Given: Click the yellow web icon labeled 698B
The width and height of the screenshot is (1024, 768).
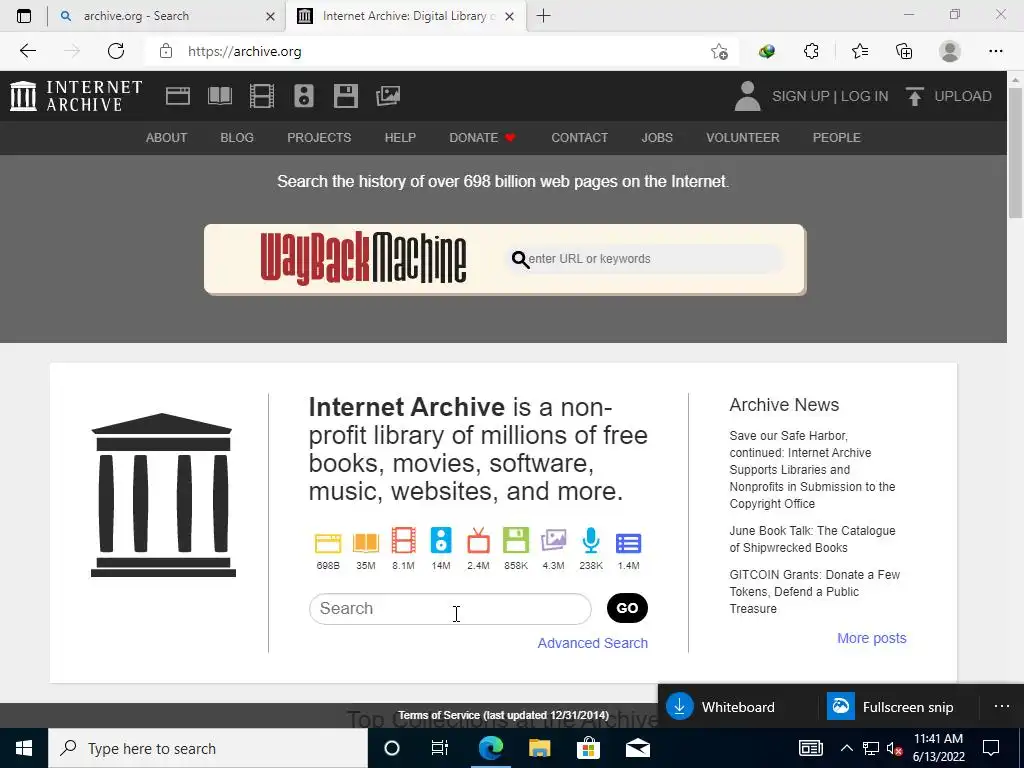Looking at the screenshot, I should [328, 542].
